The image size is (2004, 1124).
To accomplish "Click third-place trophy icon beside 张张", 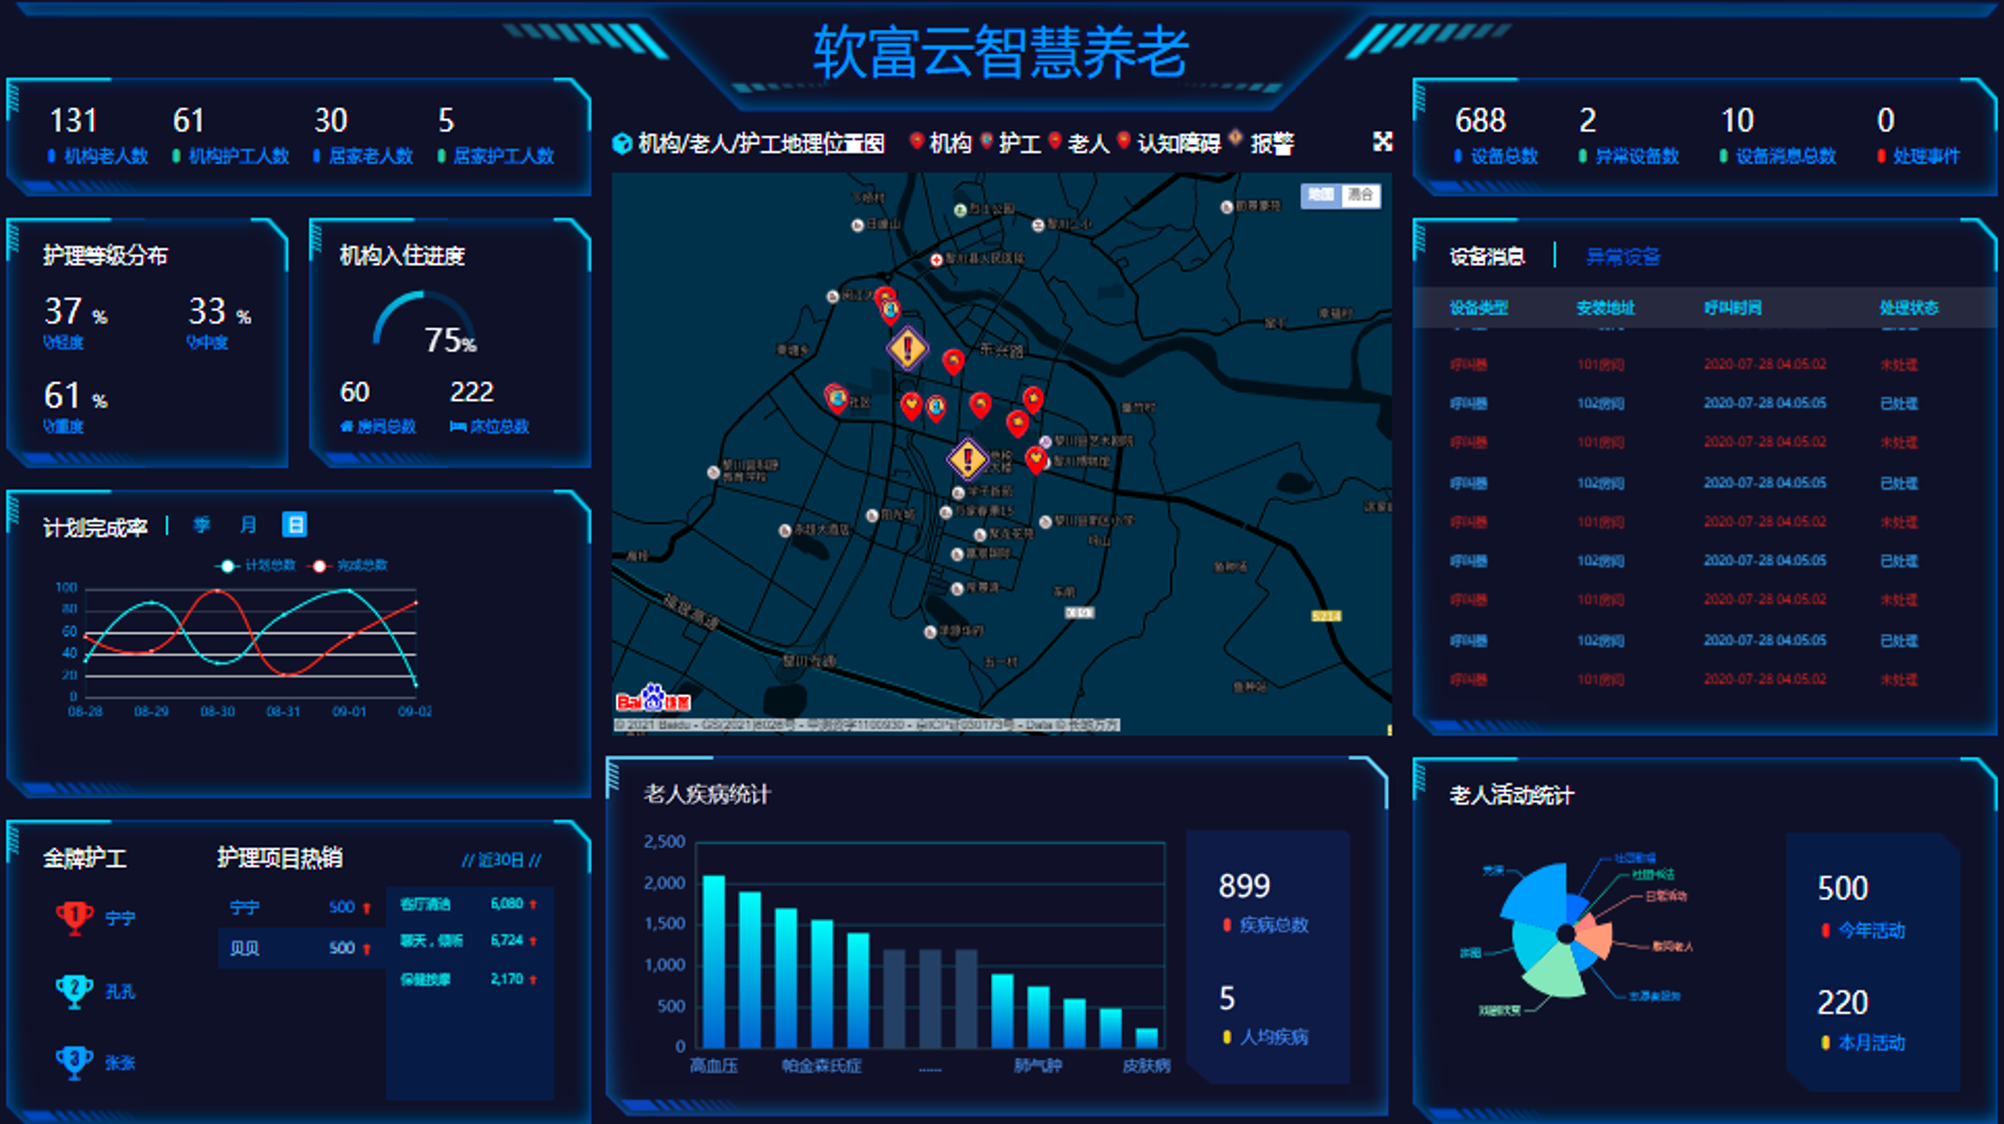I will [75, 1061].
